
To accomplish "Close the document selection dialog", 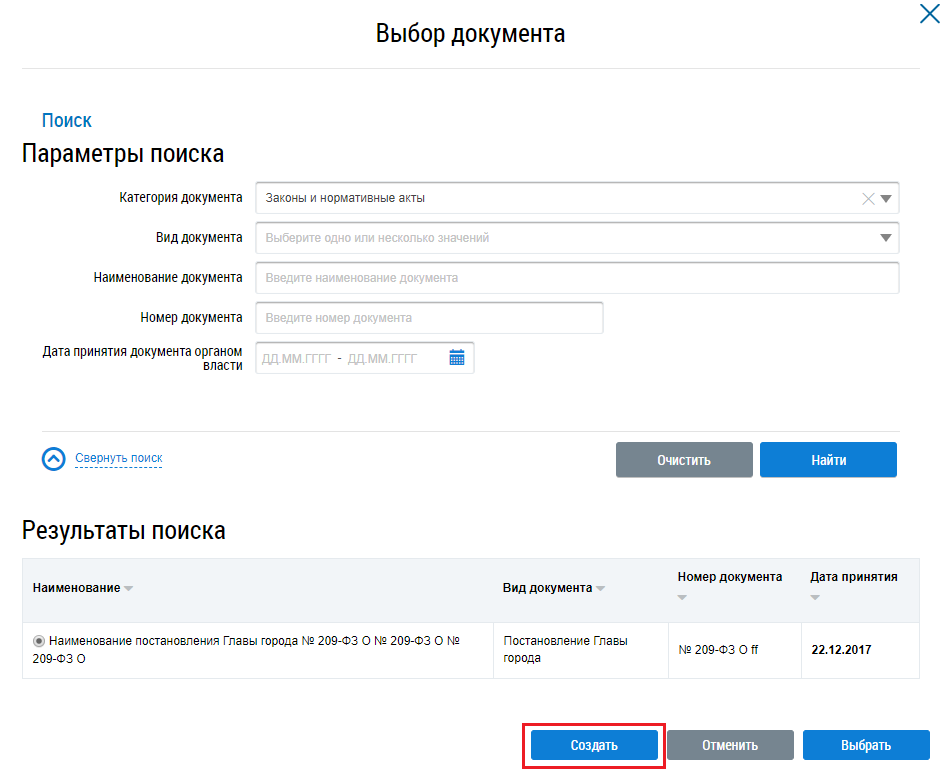I will [928, 14].
